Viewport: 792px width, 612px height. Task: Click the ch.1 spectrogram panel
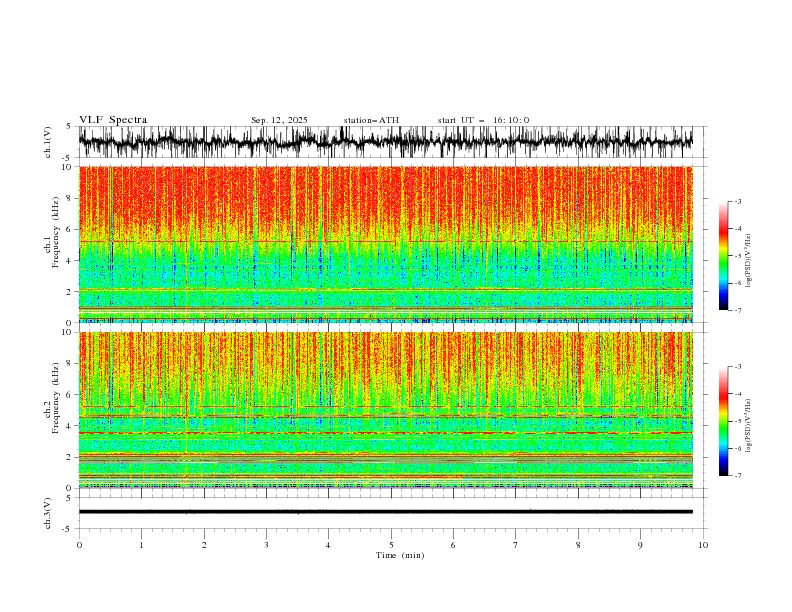385,244
